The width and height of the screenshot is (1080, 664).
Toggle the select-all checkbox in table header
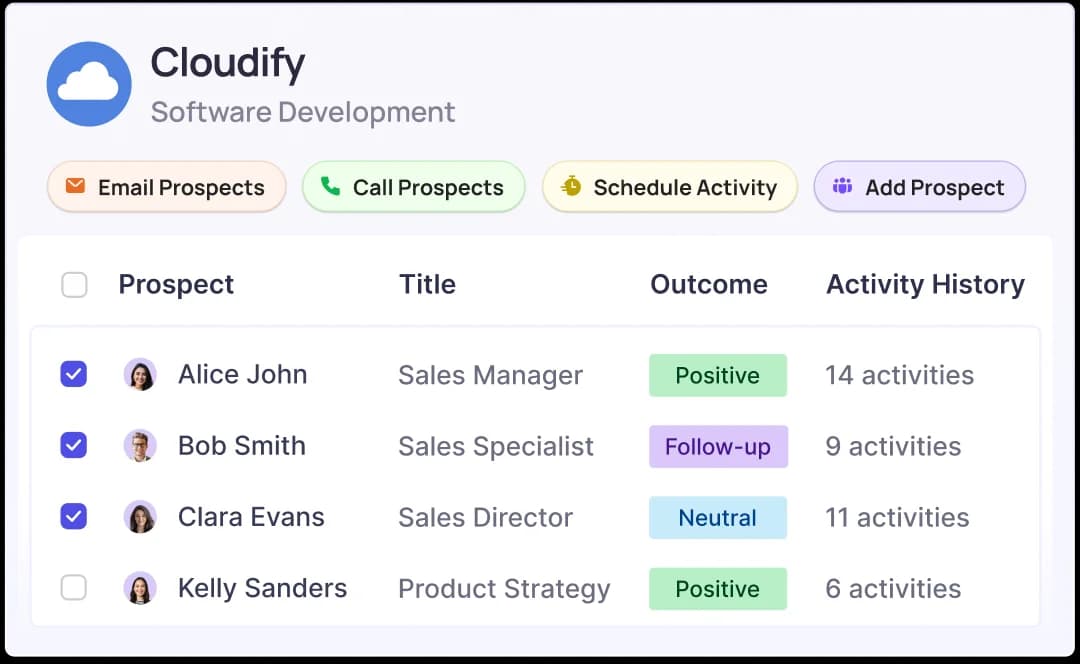click(74, 285)
